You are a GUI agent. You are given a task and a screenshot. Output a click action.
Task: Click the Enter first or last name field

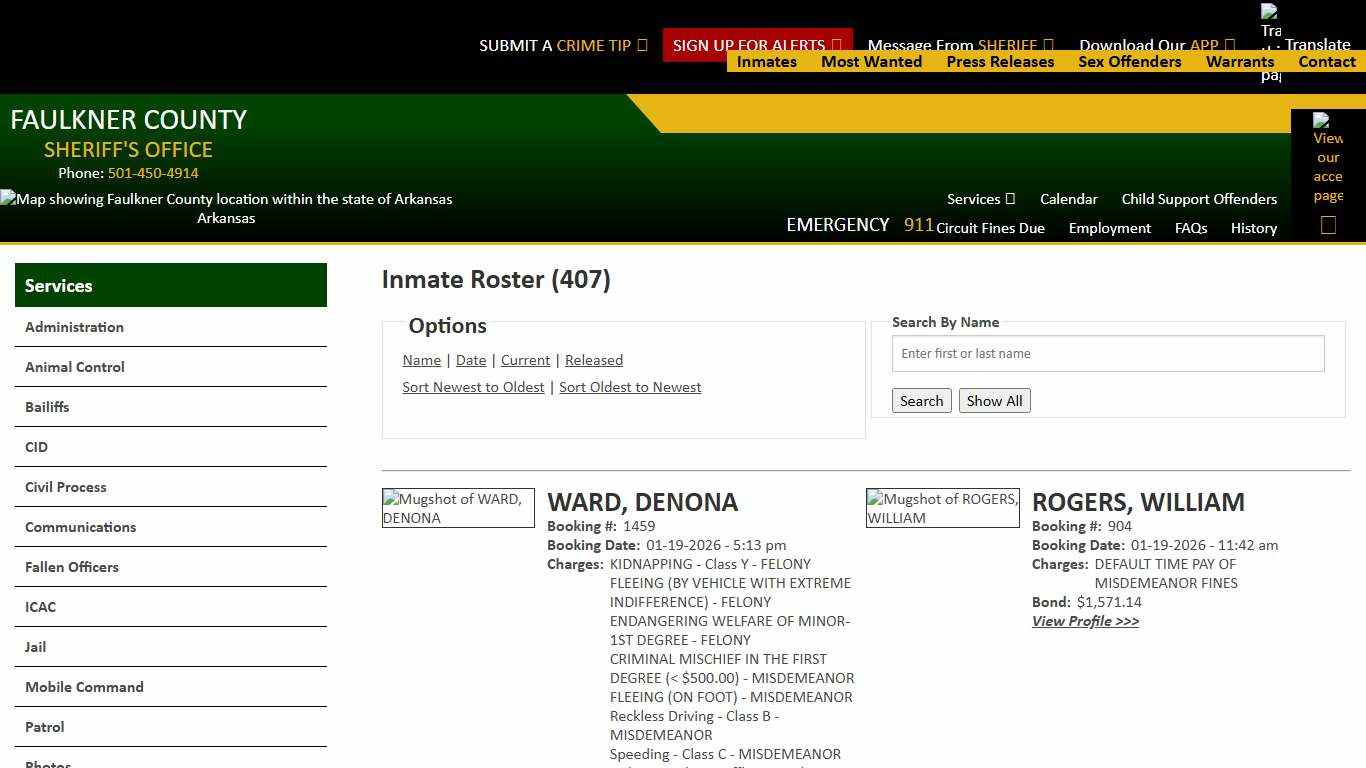(x=1107, y=353)
